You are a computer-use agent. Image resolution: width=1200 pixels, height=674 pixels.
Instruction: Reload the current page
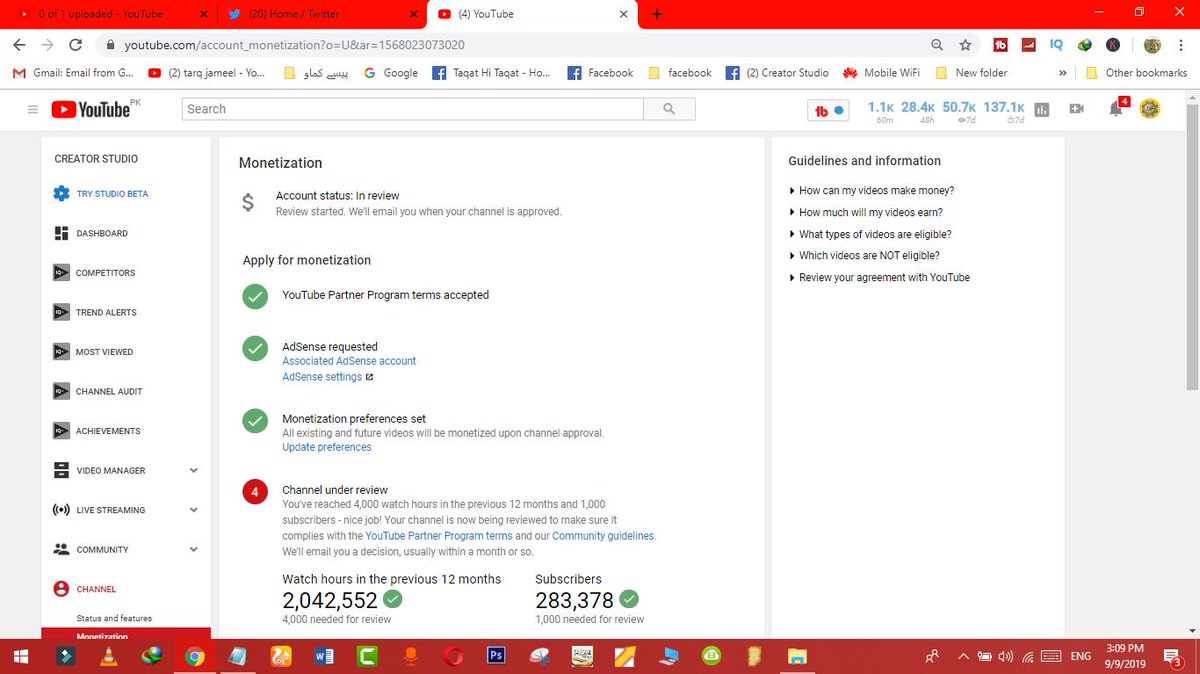point(75,45)
